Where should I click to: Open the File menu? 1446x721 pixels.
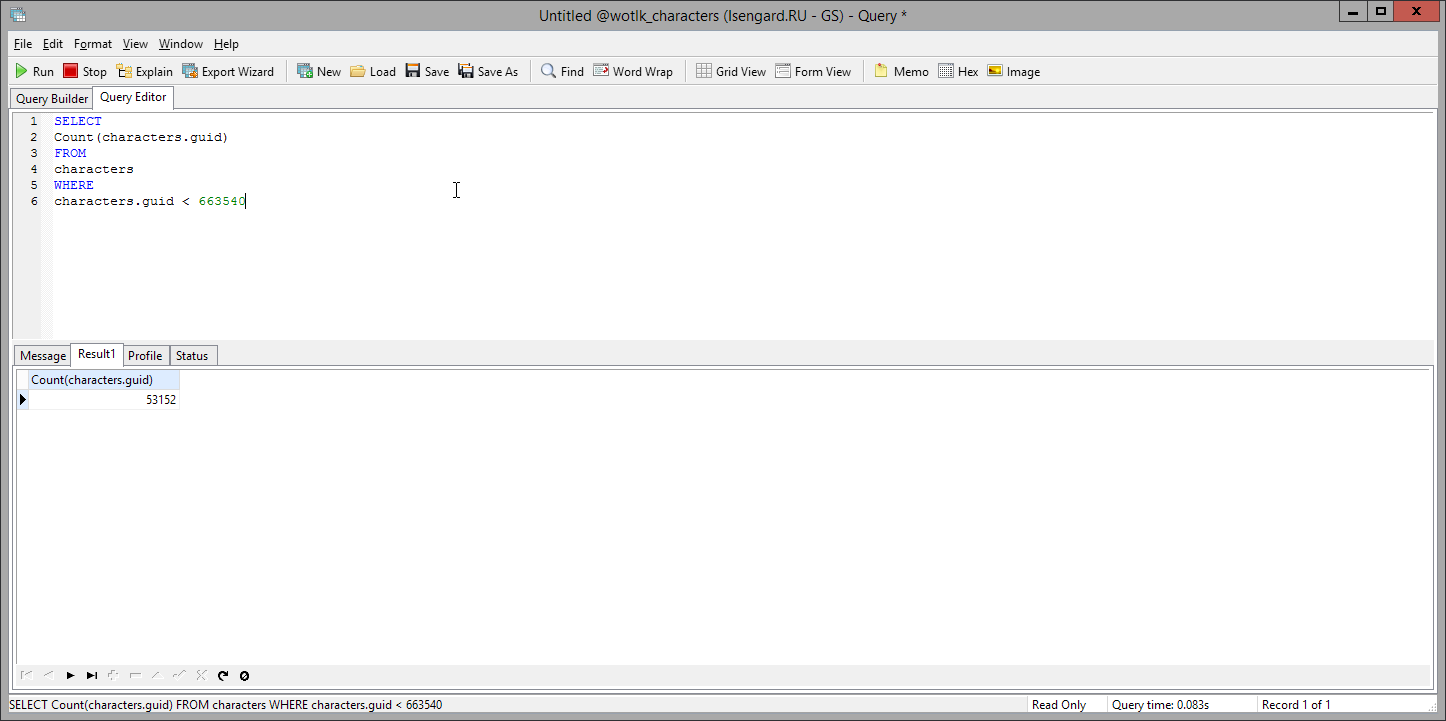tap(23, 44)
